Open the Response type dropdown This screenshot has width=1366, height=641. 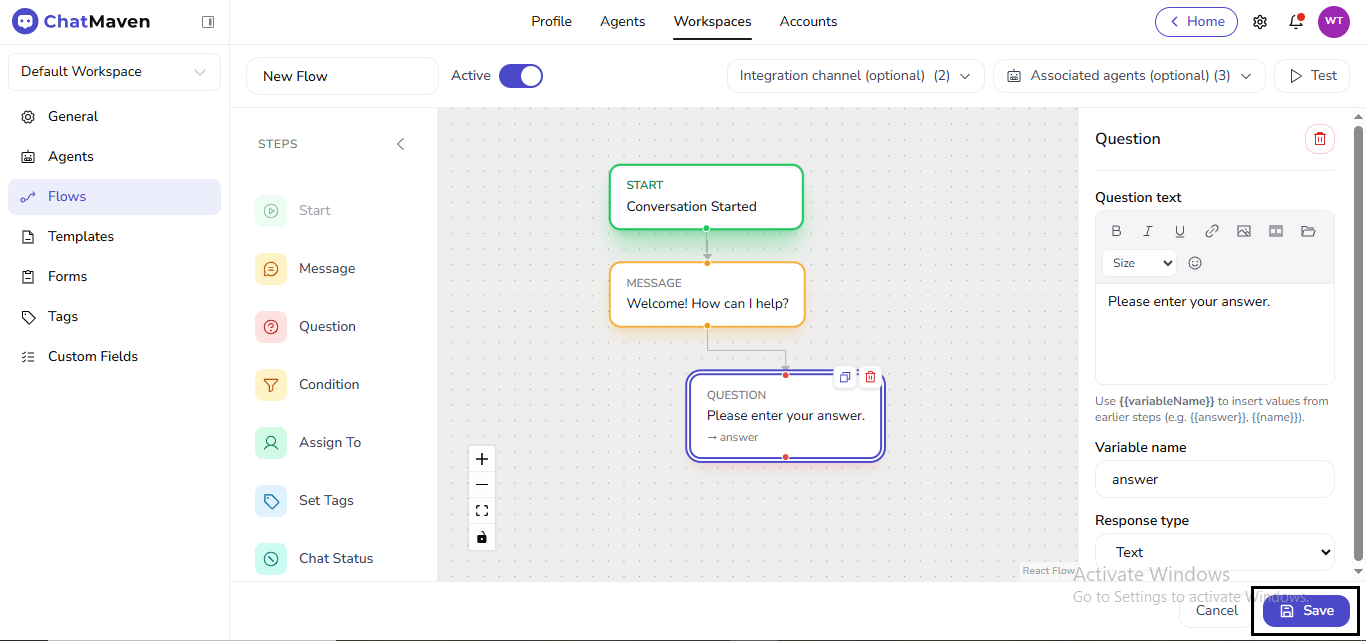pyautogui.click(x=1214, y=552)
